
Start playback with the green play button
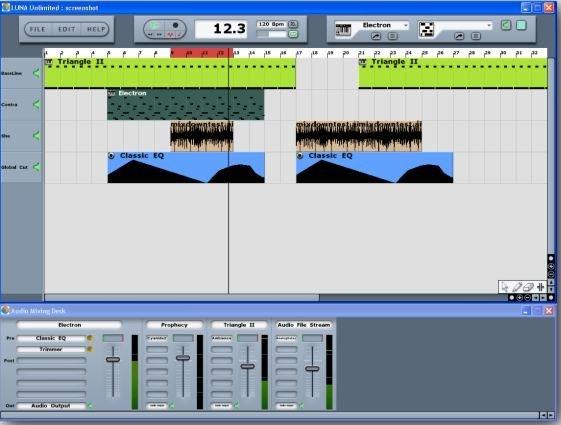tap(153, 25)
